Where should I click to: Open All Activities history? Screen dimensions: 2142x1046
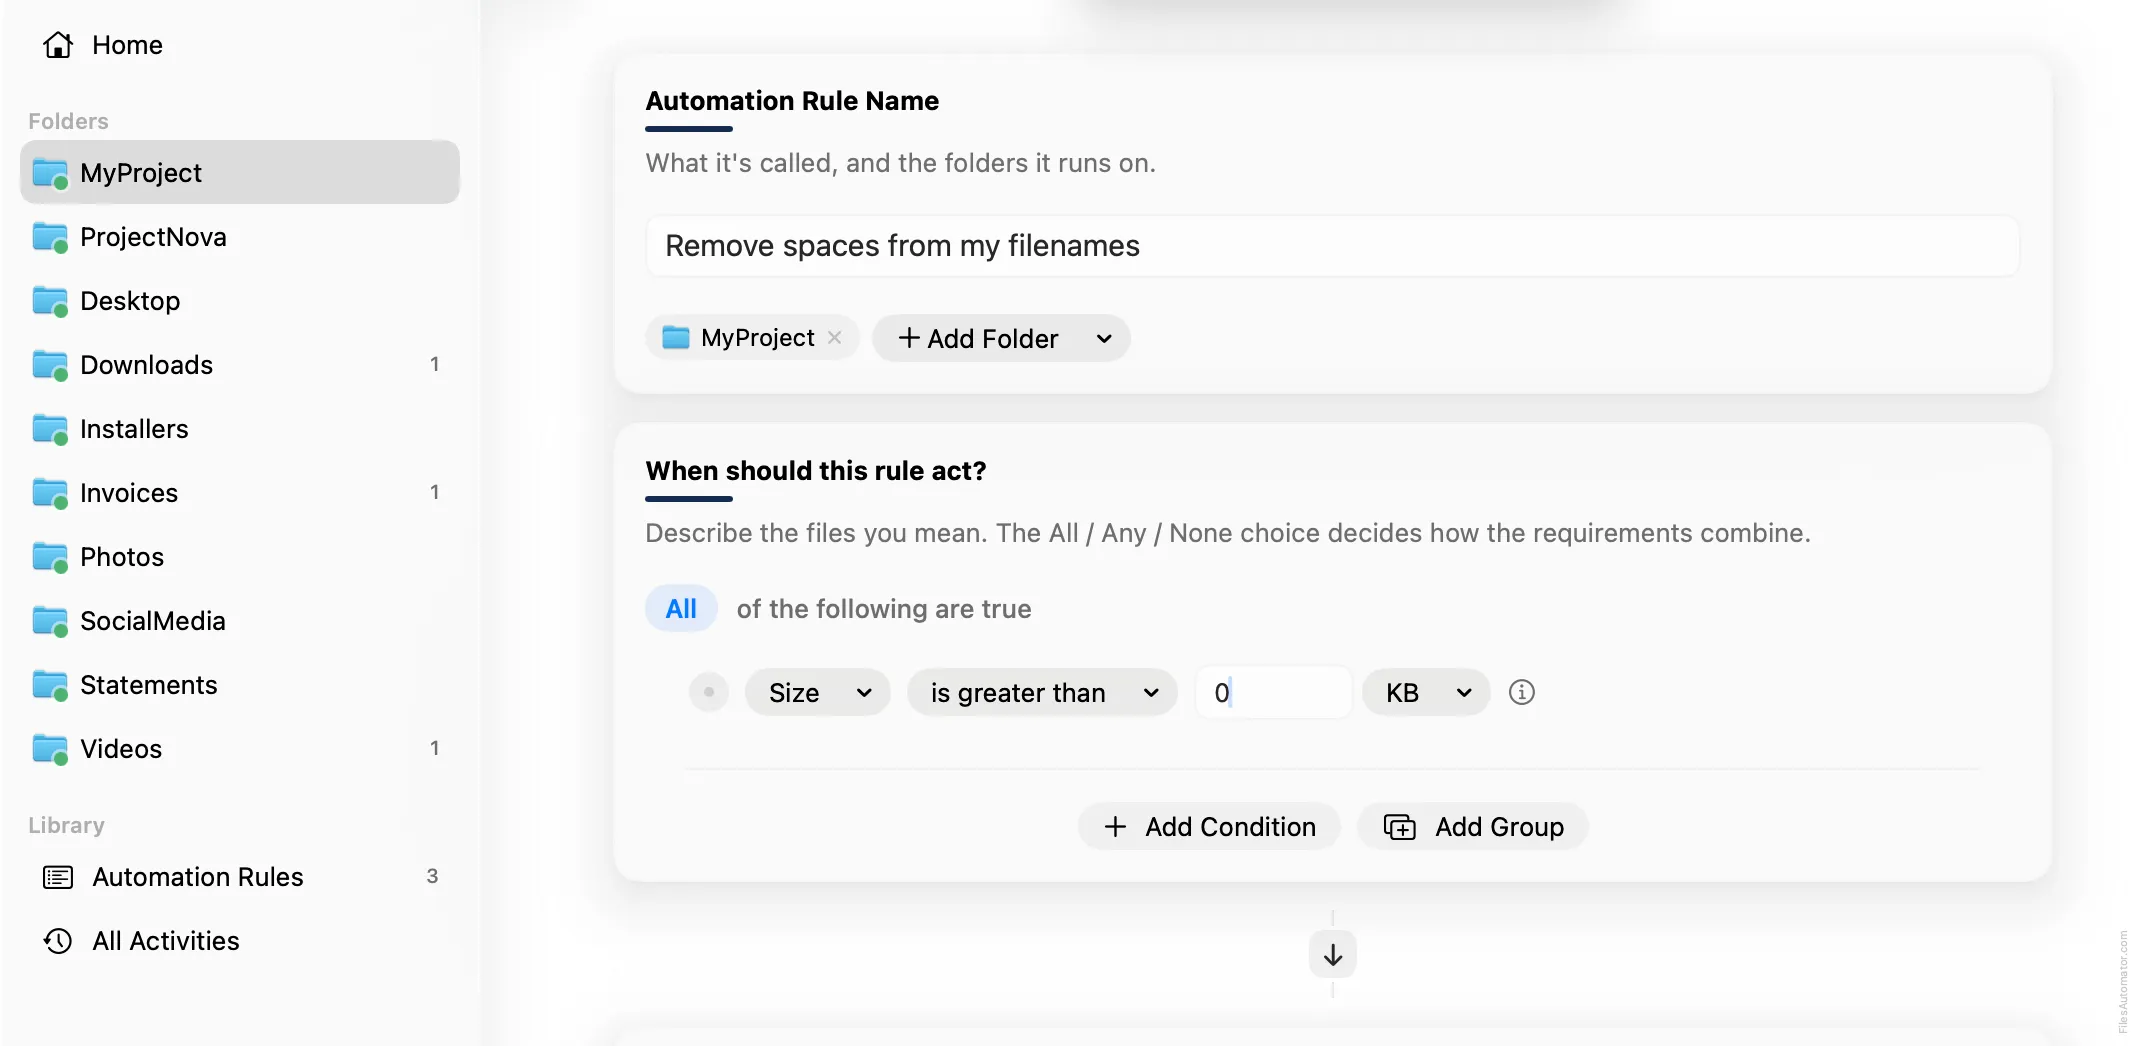(240, 941)
